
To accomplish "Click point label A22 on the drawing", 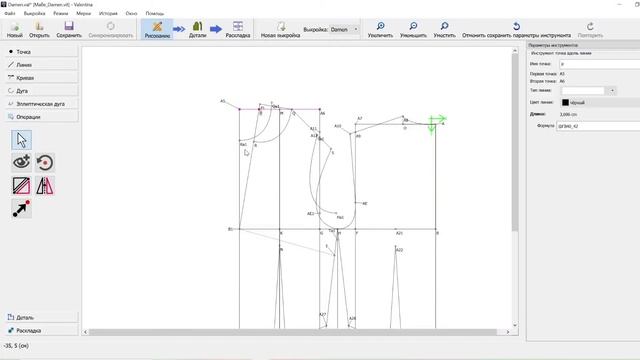I will click(x=400, y=250).
